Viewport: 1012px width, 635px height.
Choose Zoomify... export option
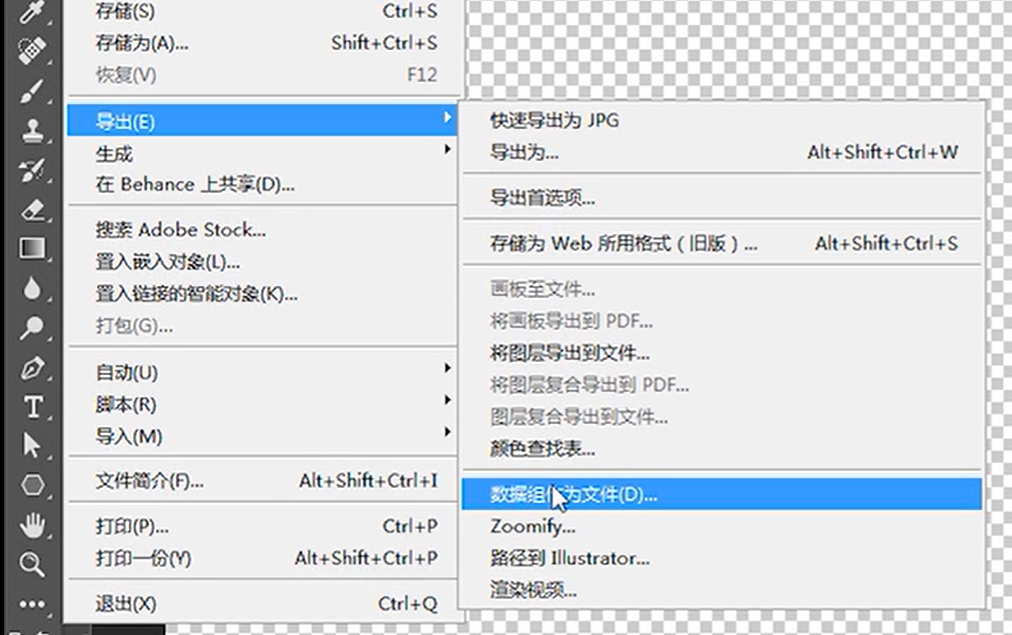point(722,527)
